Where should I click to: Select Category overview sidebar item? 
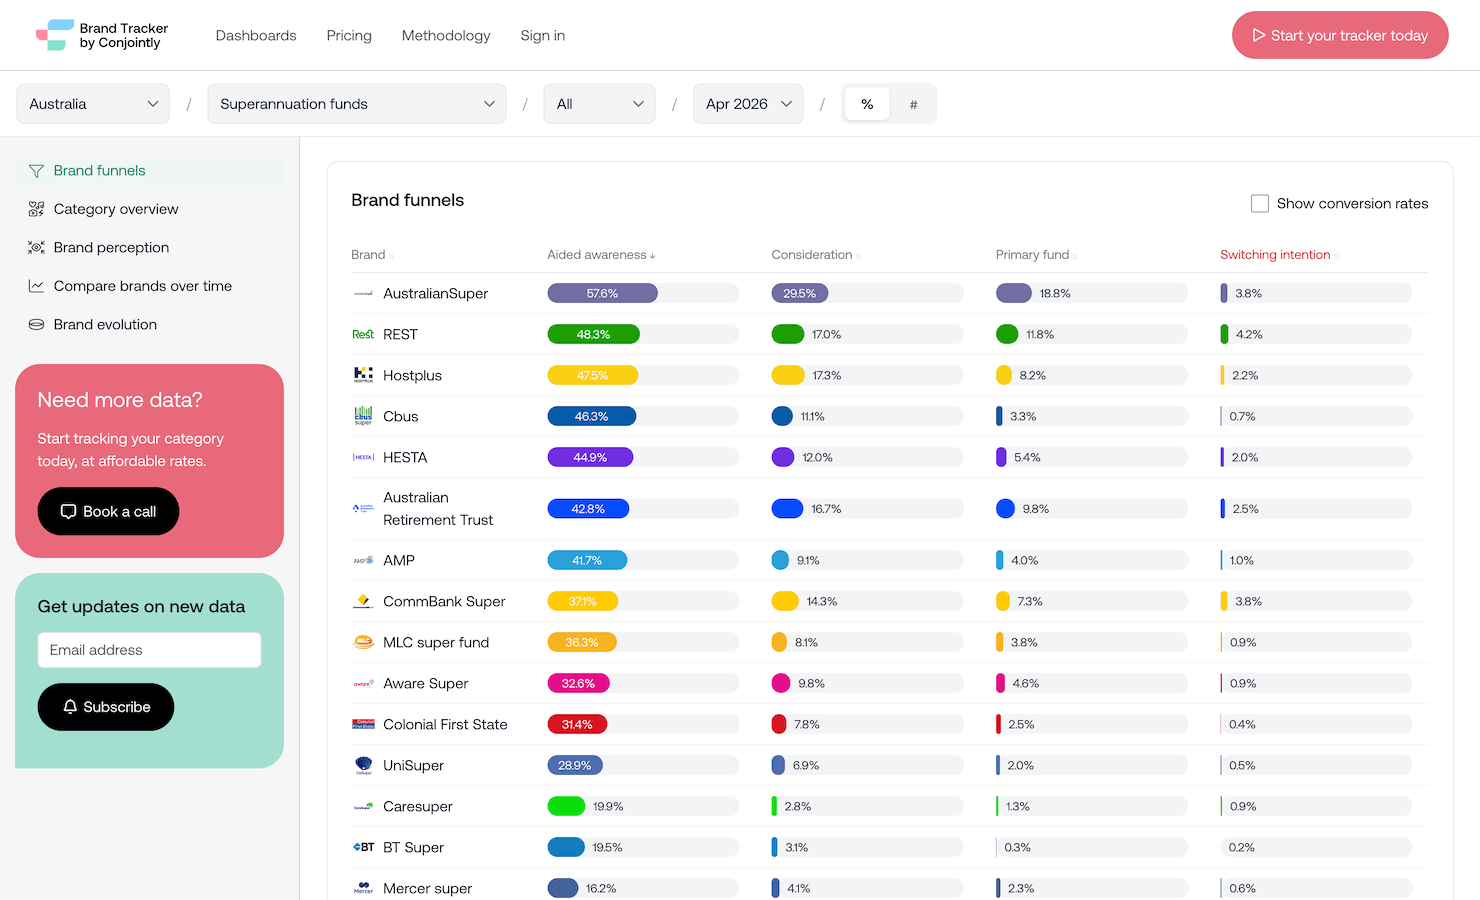(150, 209)
